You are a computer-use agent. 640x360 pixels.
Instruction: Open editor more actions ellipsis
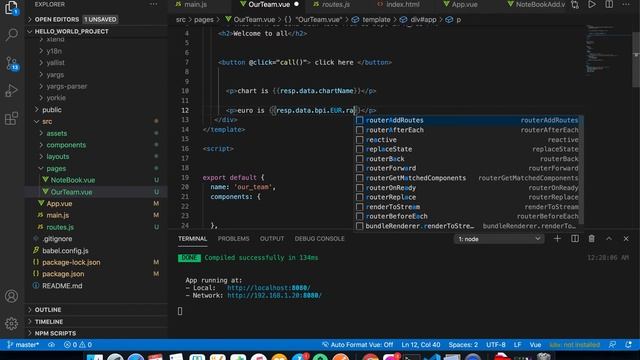626,4
